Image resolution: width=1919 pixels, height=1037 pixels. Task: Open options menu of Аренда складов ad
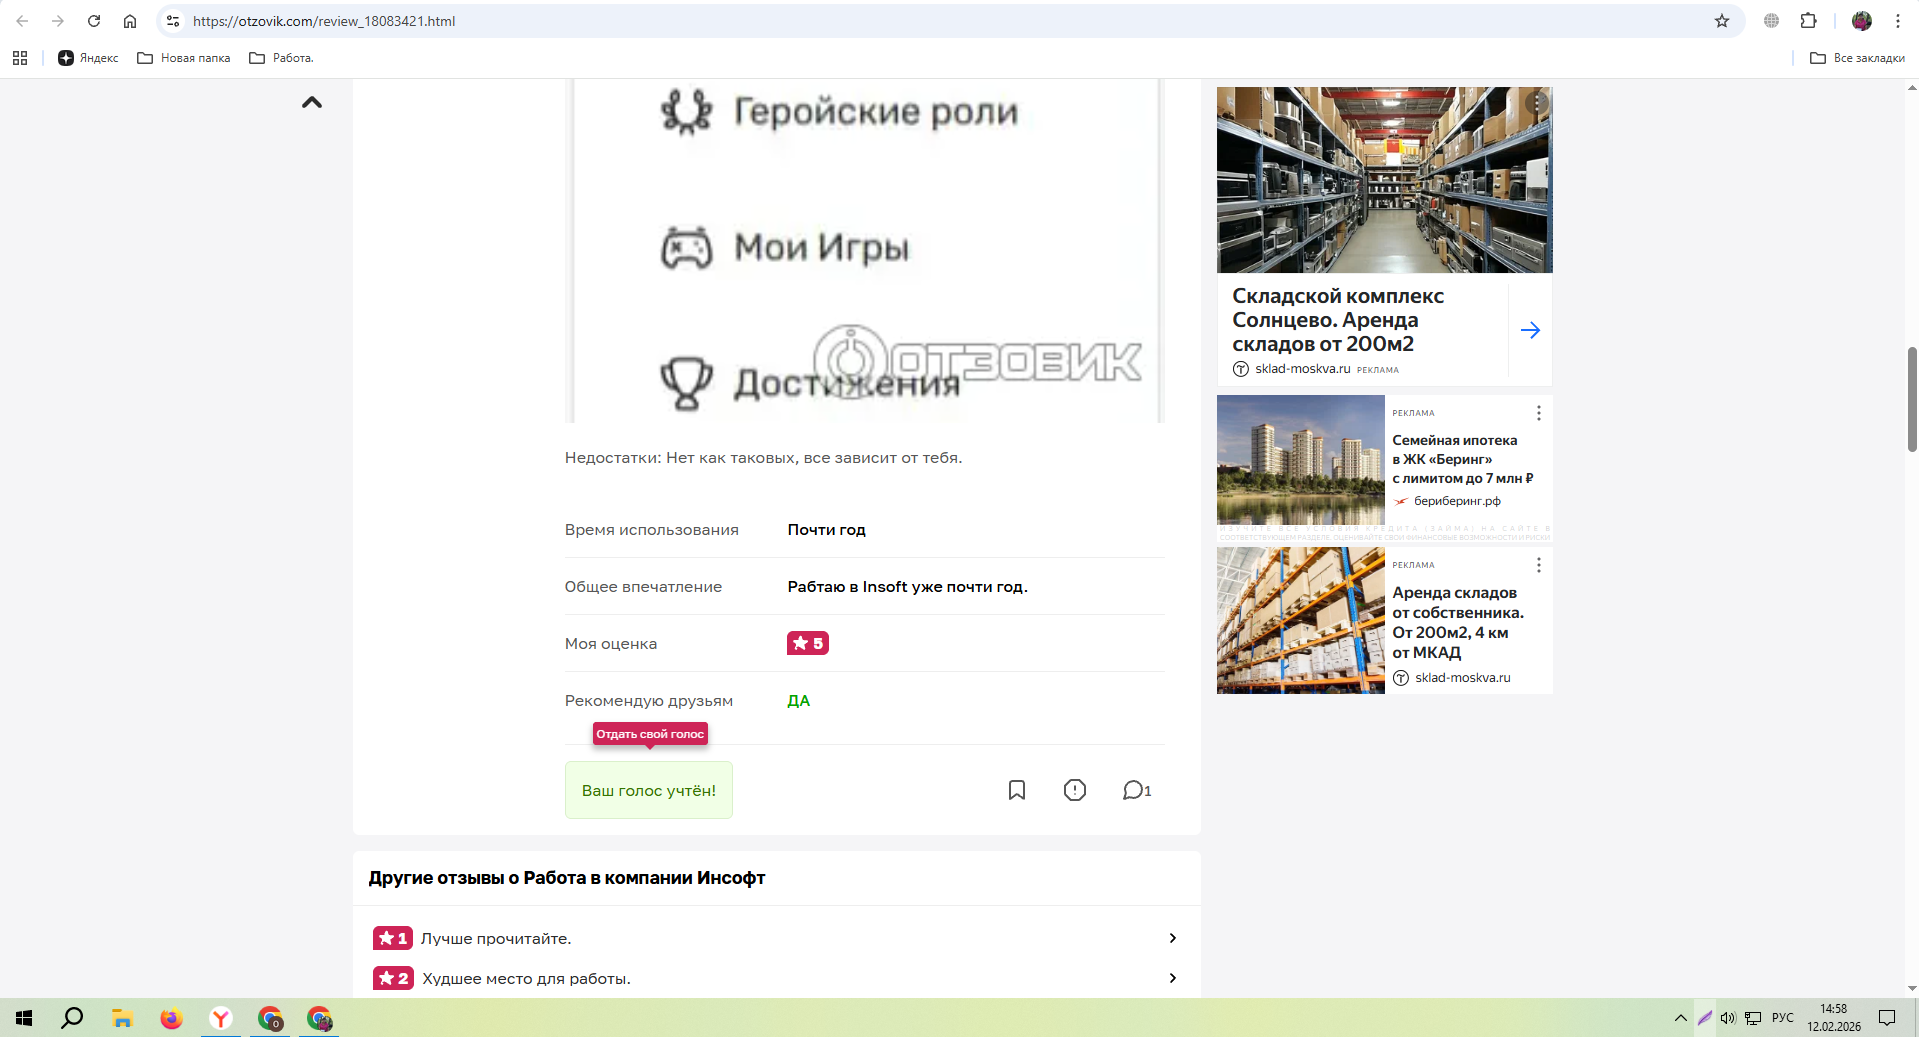click(x=1539, y=565)
